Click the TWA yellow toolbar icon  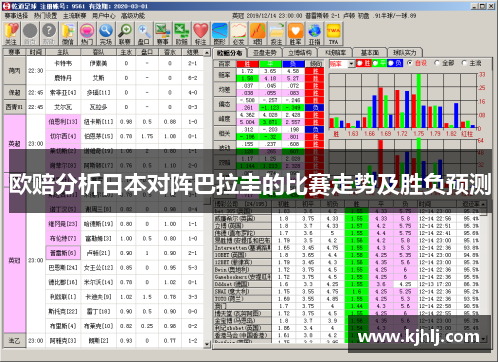point(333,33)
